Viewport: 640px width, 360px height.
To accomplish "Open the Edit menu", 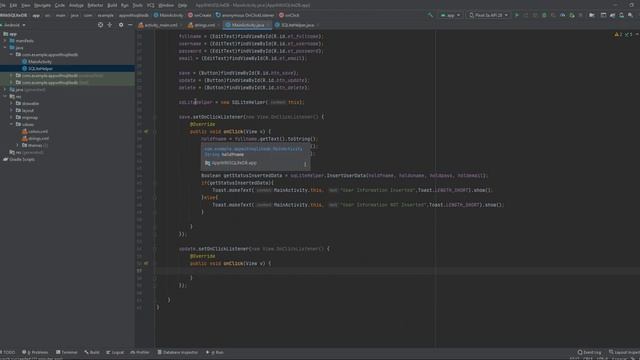I will [13, 5].
